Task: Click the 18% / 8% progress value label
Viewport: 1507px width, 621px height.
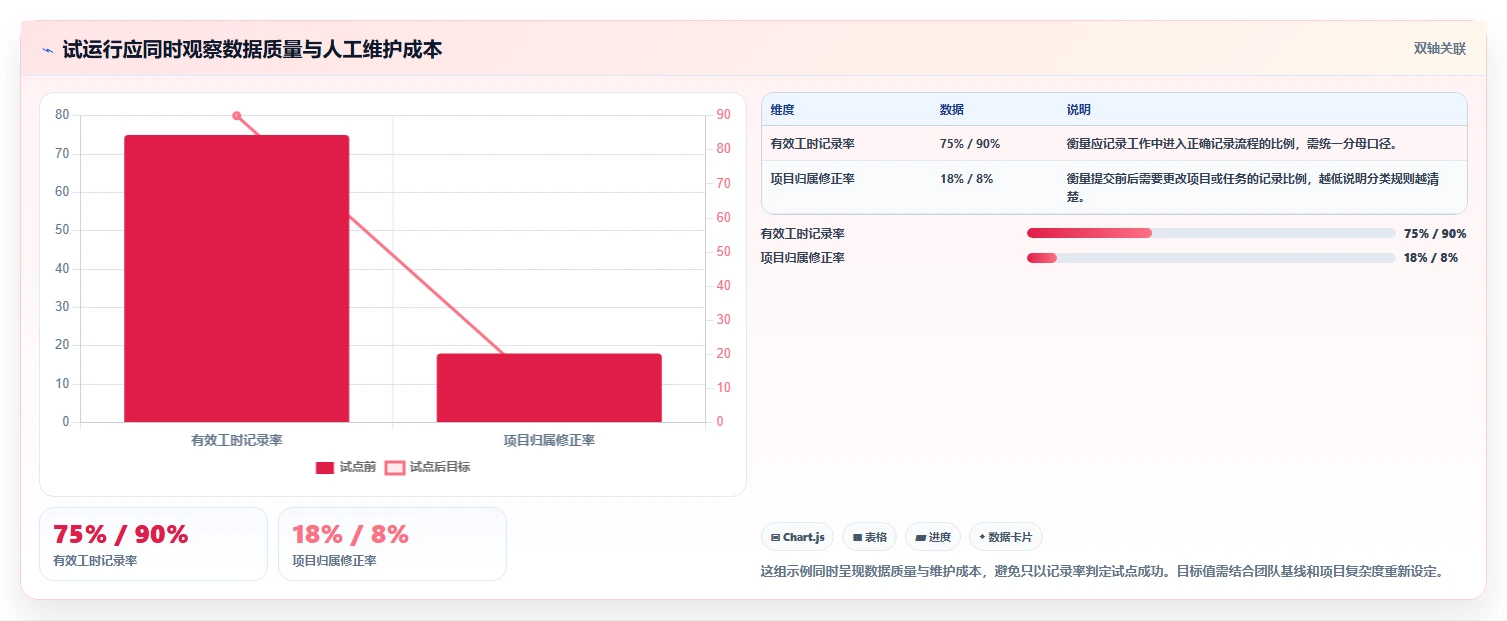Action: click(x=1431, y=258)
